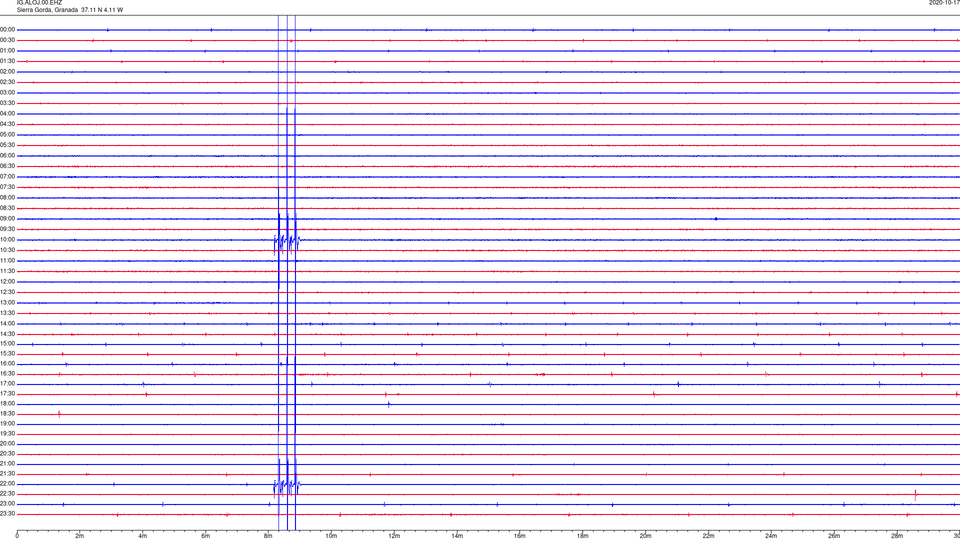Highlight the 19:30 row time
Screen dimensions: 960x540
tap(7, 433)
